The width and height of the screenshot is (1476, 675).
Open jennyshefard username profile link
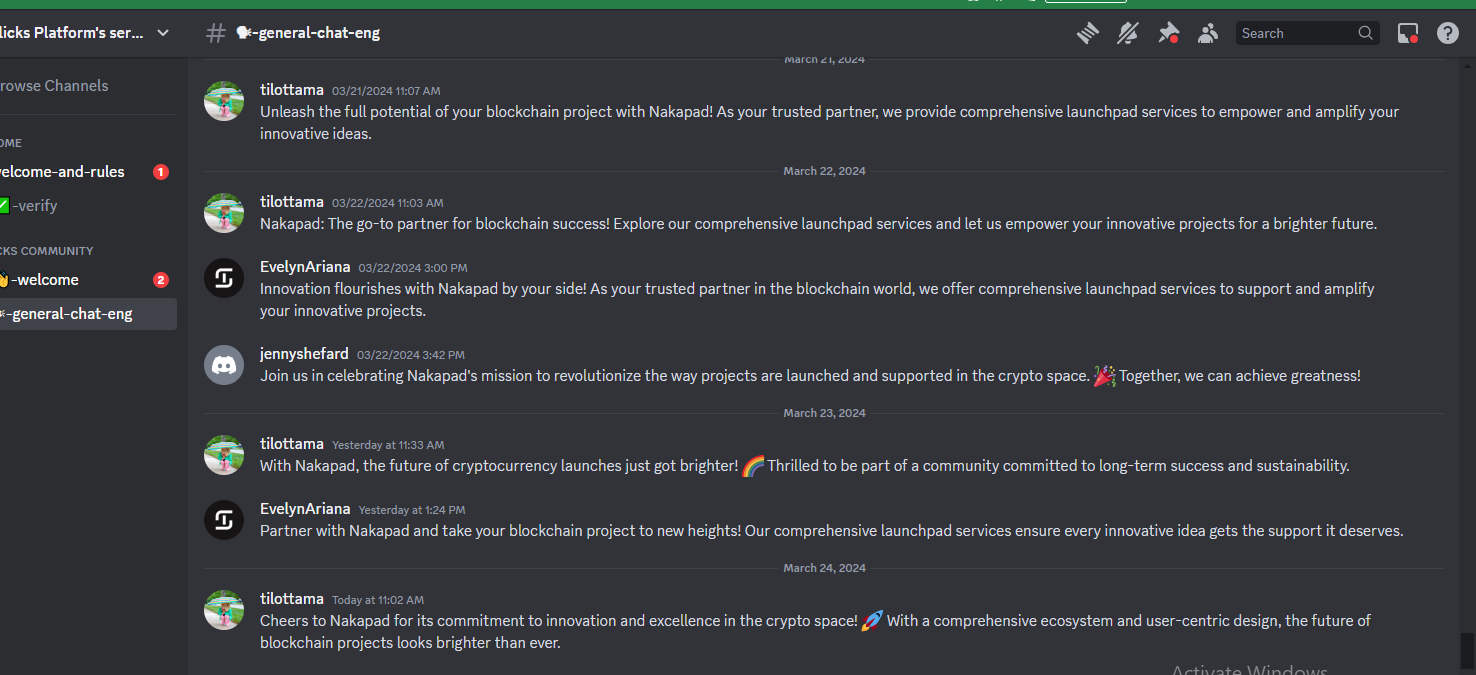(x=304, y=354)
